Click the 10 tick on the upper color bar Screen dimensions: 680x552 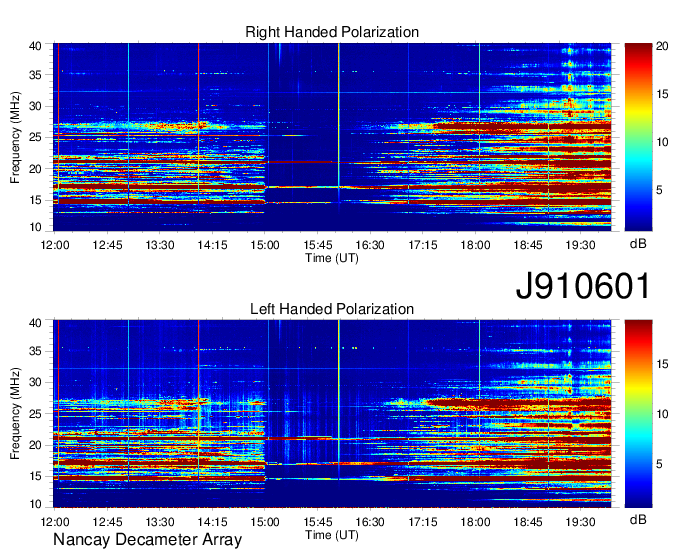tap(662, 142)
